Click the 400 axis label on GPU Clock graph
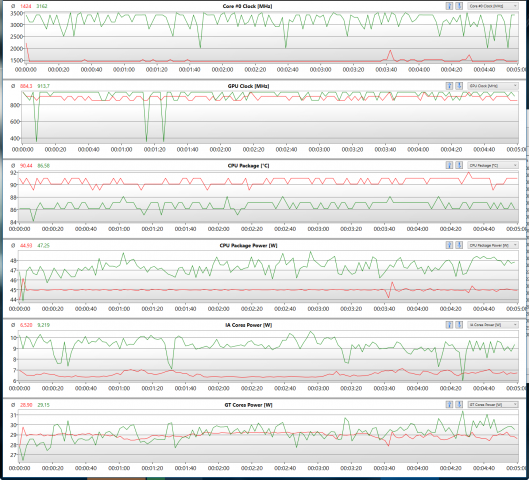 click(15, 138)
